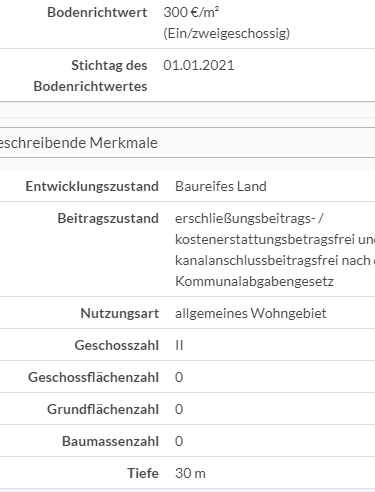The width and height of the screenshot is (375, 492).
Task: Click the 'Entwicklungszustand' label
Action: 92,186
